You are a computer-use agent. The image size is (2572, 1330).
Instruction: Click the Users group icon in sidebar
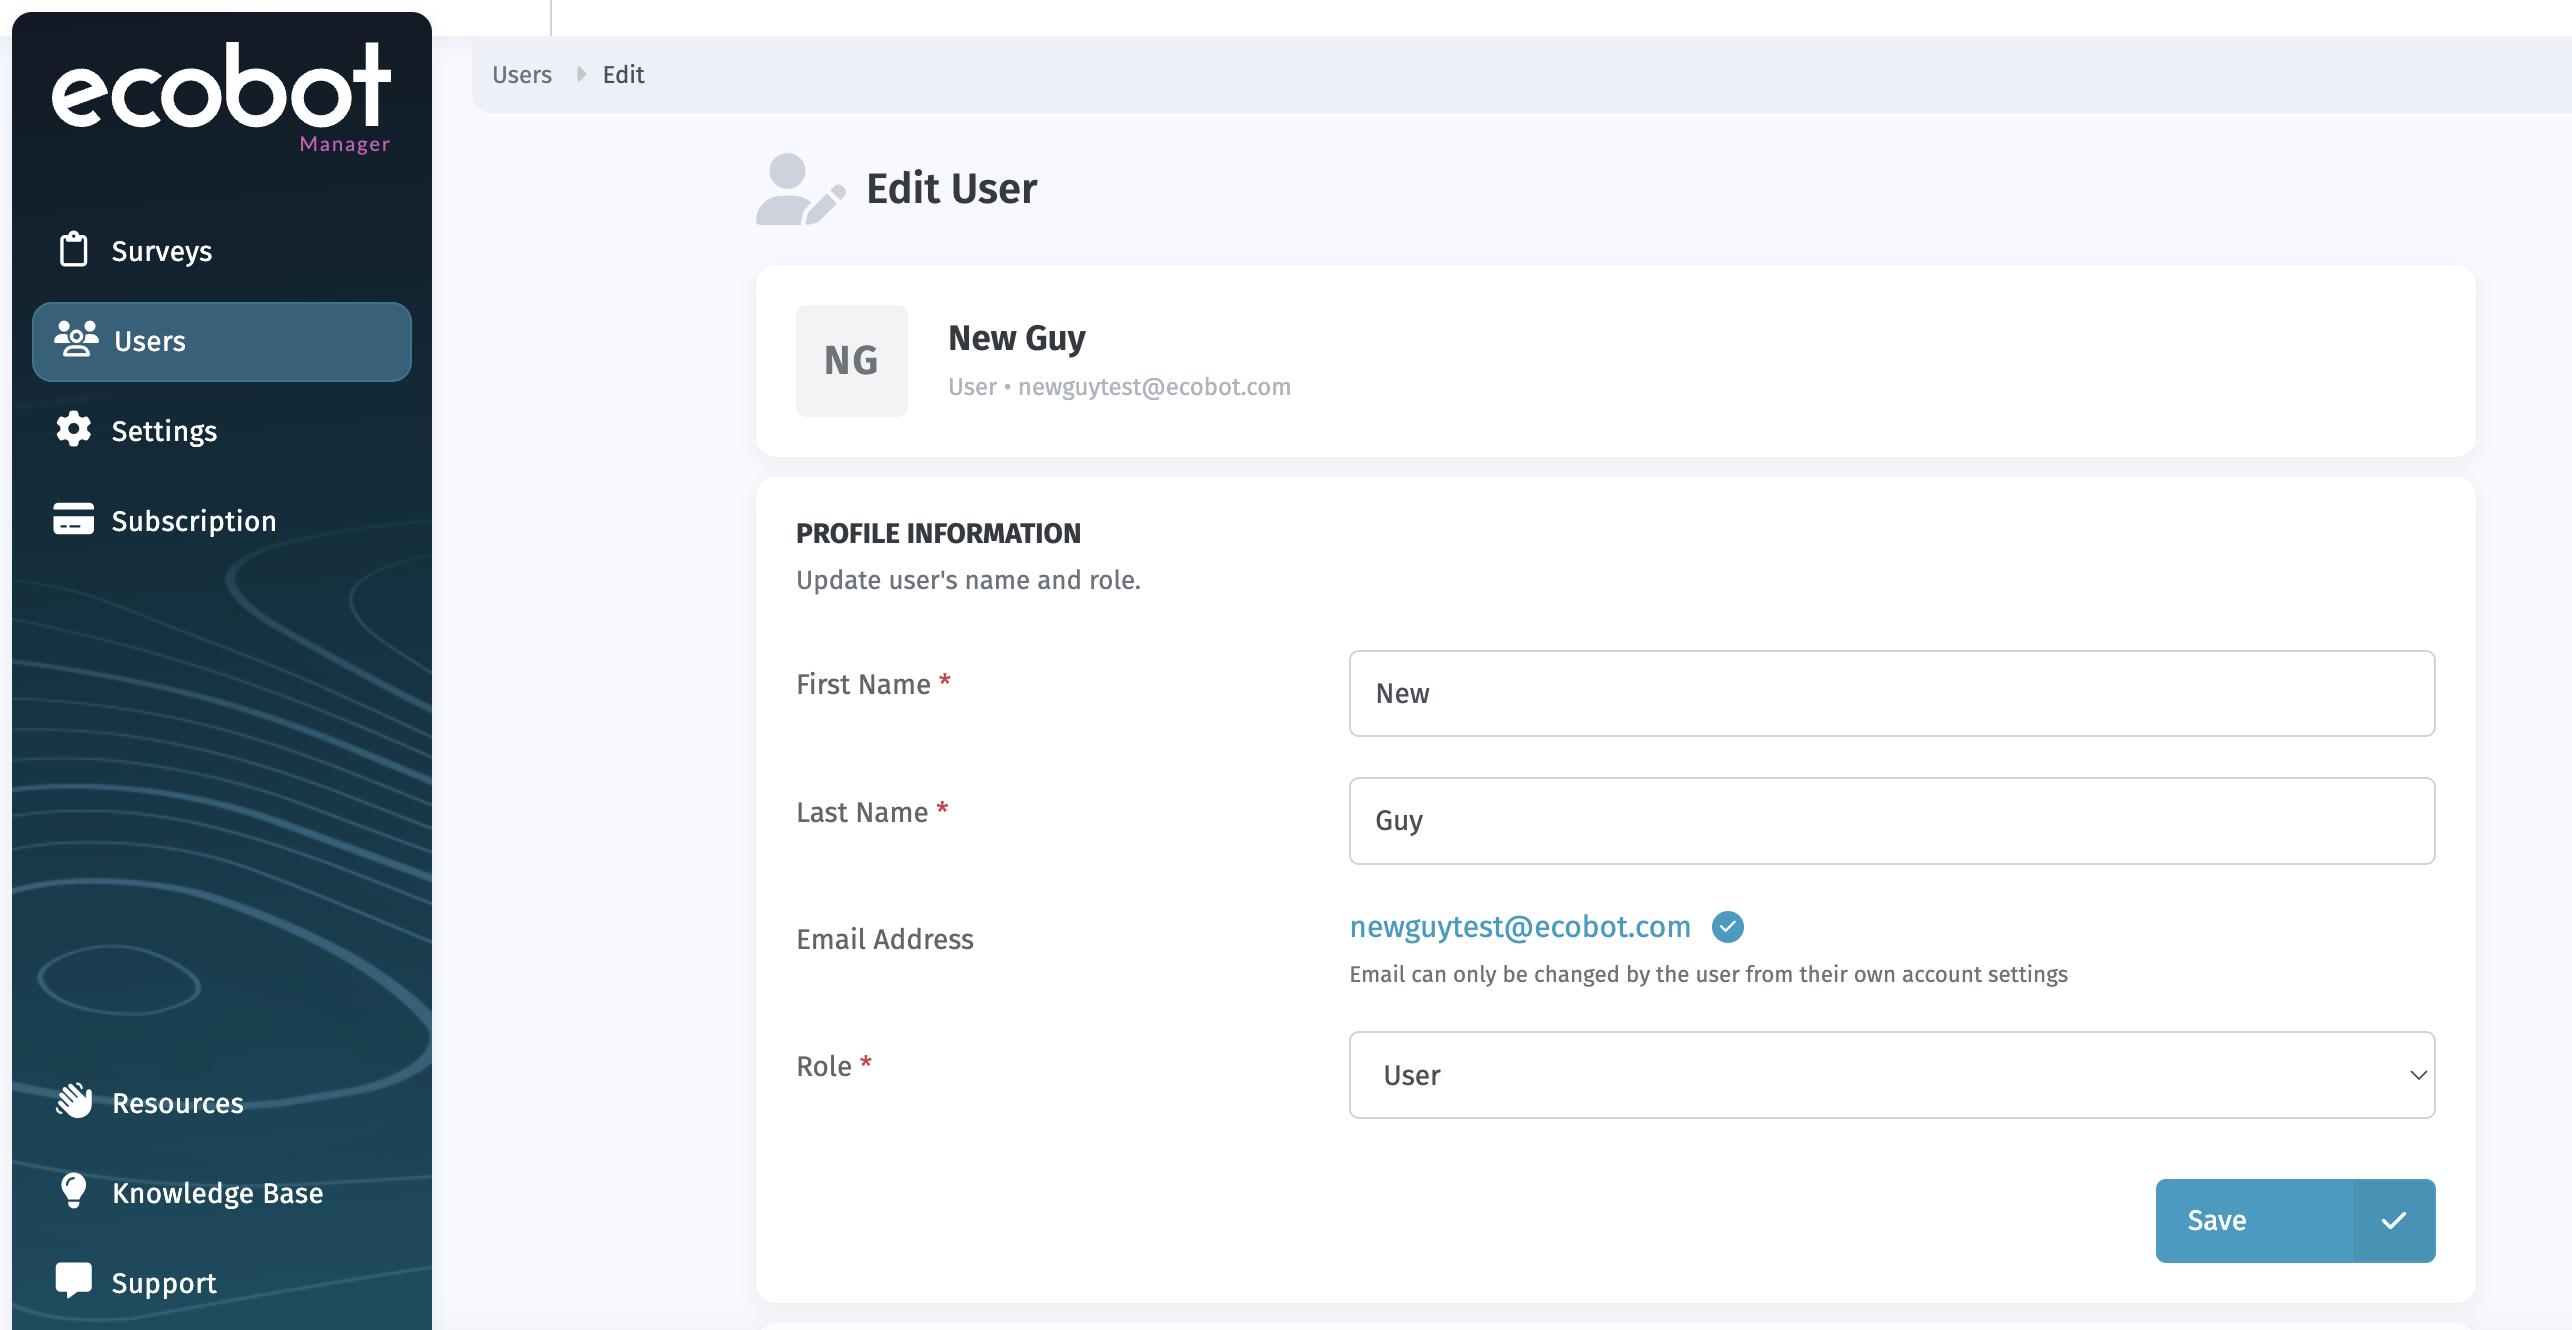pyautogui.click(x=76, y=340)
